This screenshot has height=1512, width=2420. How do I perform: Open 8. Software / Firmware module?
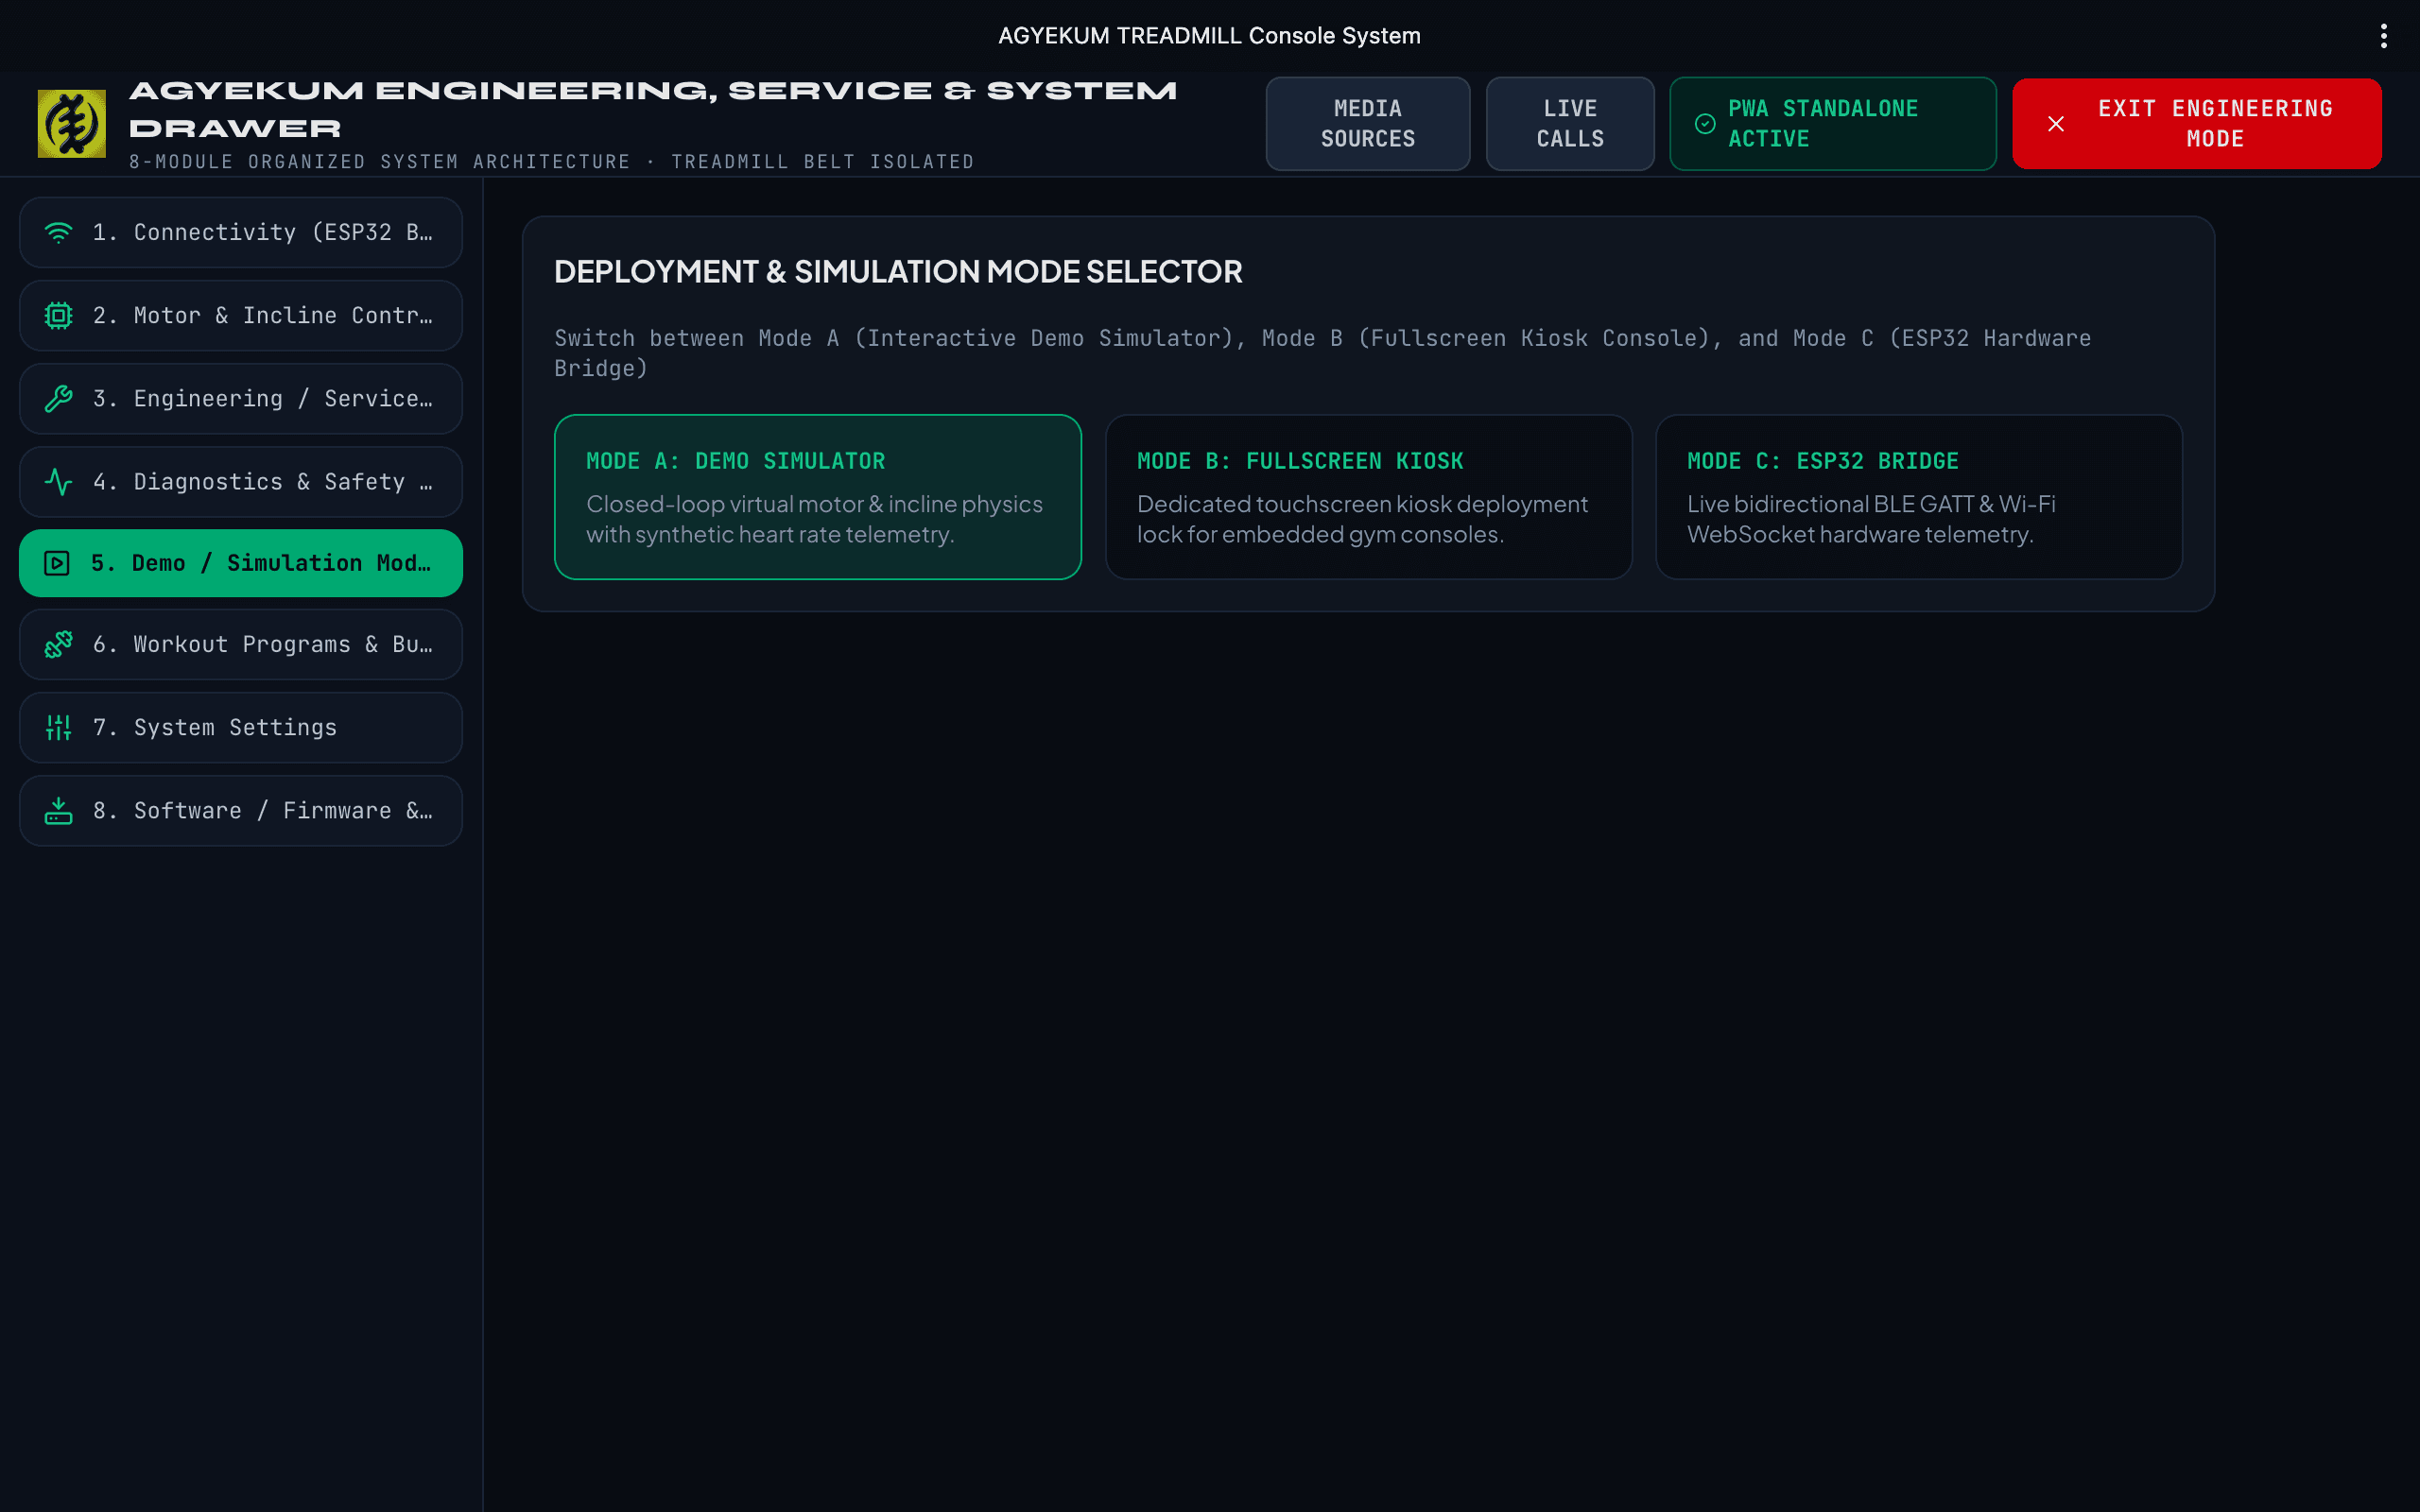tap(241, 811)
